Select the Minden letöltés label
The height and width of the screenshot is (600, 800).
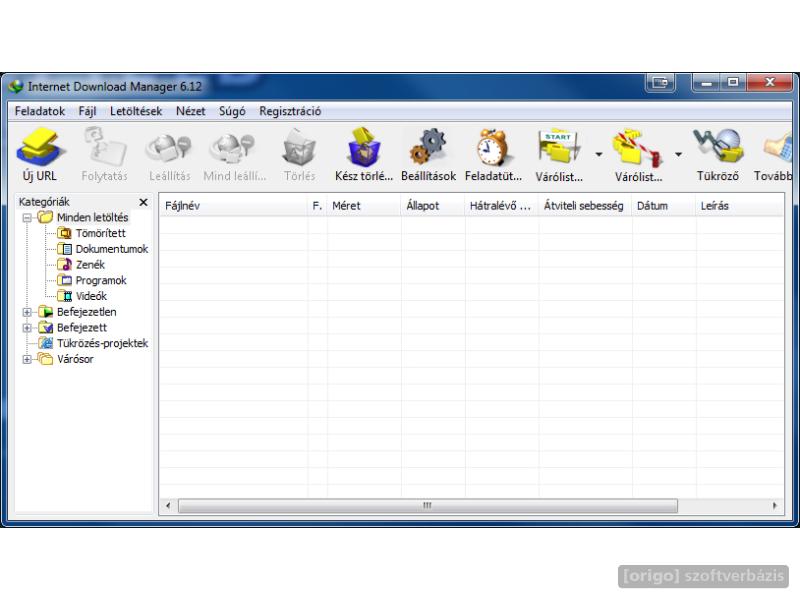[92, 217]
